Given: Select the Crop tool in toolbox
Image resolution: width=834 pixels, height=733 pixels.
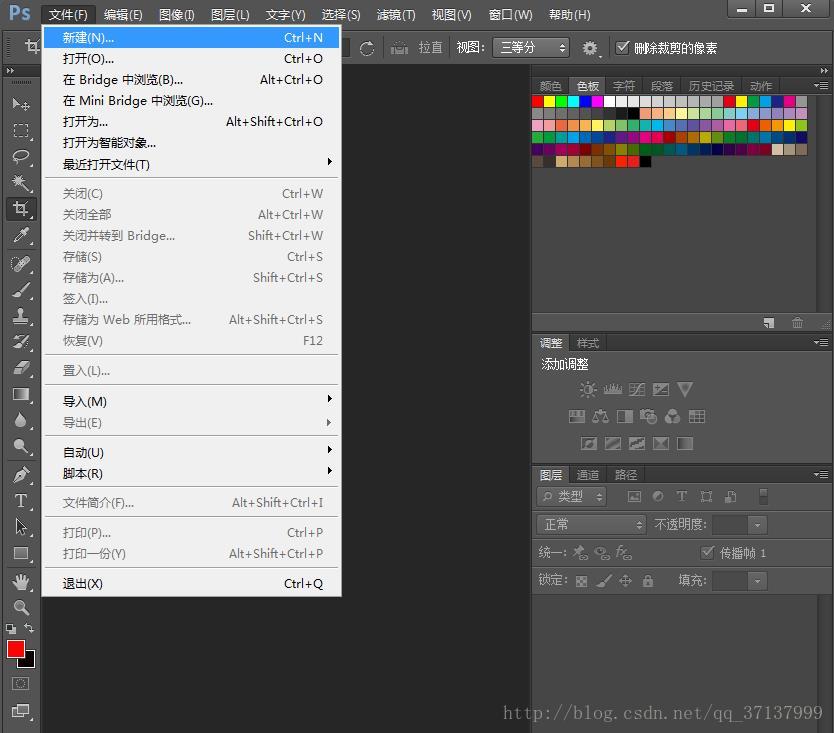Looking at the screenshot, I should [x=21, y=209].
